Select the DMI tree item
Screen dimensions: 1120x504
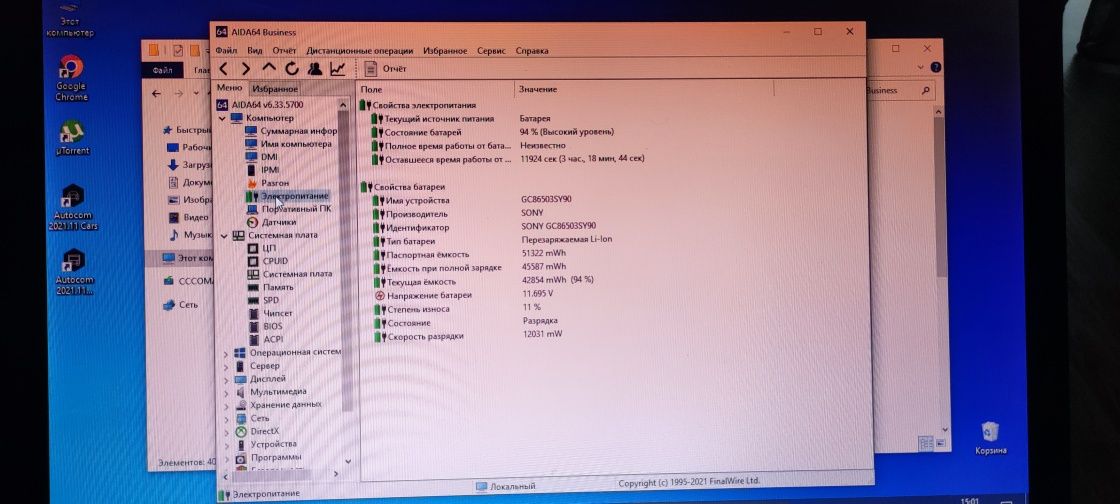point(261,156)
